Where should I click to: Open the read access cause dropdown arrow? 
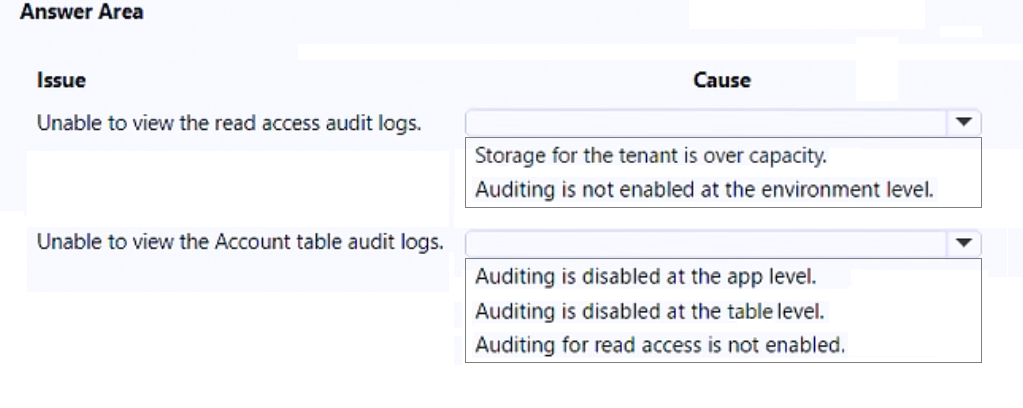[x=964, y=122]
